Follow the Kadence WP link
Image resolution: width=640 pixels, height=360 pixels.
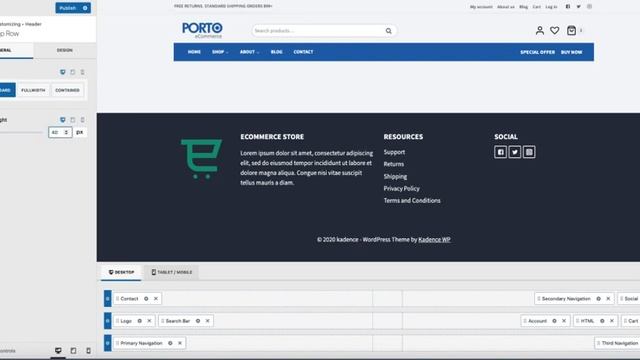434,240
